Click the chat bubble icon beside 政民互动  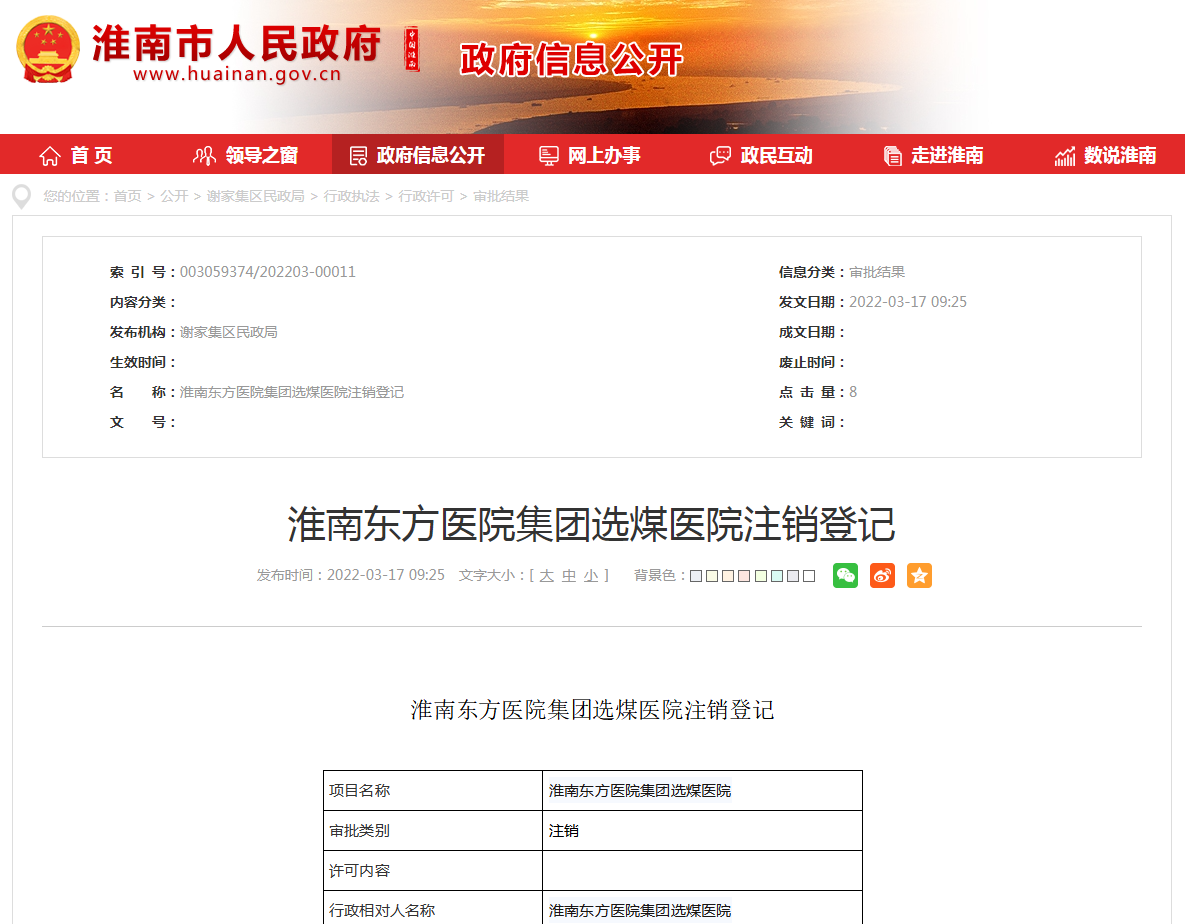coord(718,155)
